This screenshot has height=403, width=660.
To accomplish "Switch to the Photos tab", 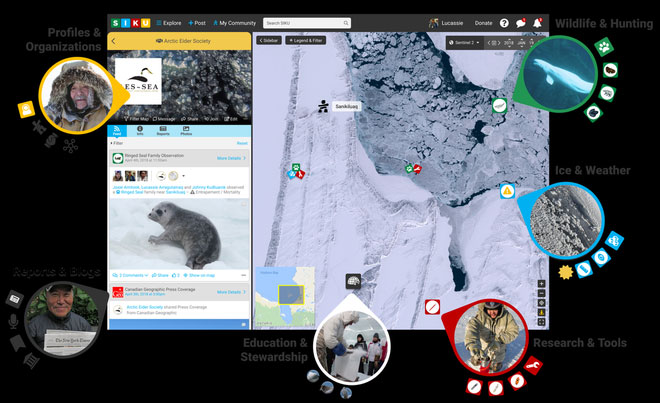I will [x=186, y=131].
